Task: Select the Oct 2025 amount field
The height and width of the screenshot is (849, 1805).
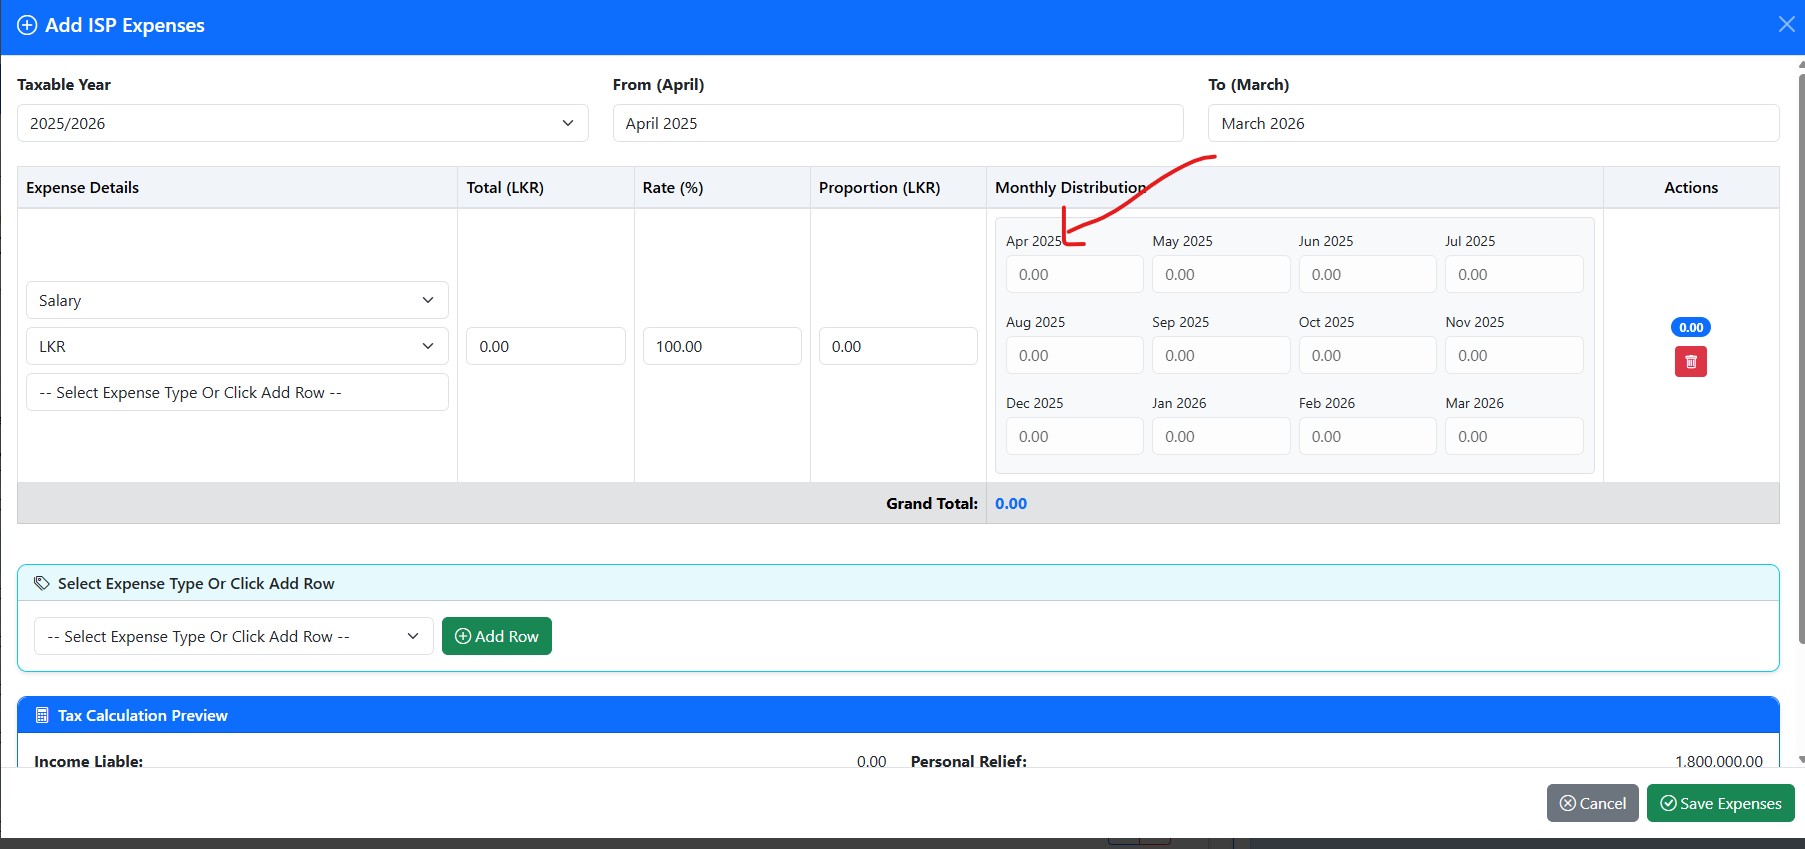Action: 1366,355
